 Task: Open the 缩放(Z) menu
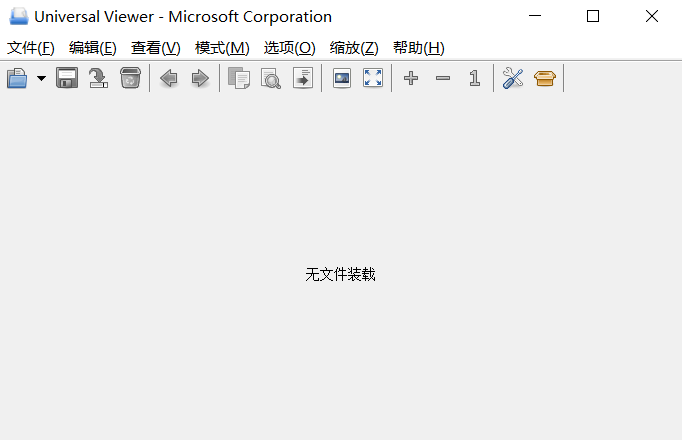[354, 48]
